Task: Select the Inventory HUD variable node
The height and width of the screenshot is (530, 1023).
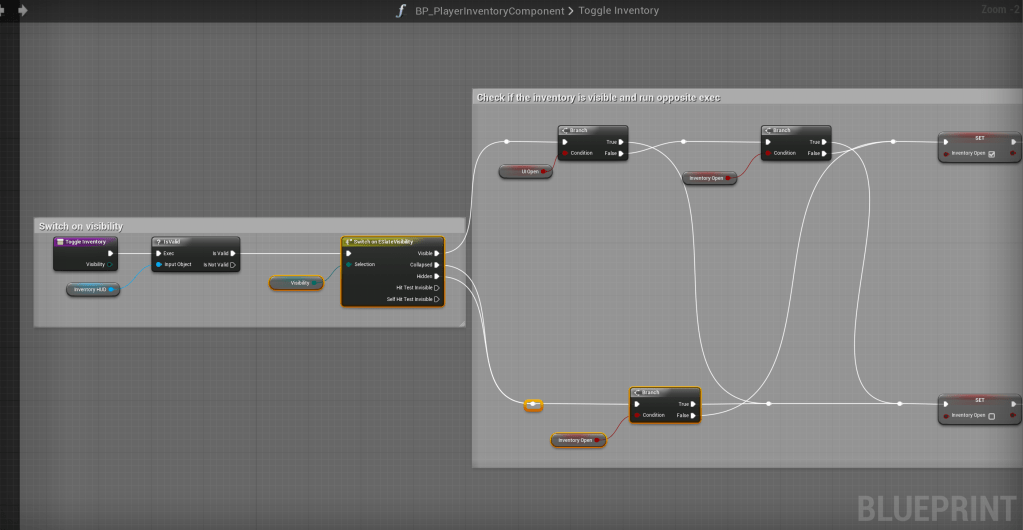Action: 92,290
